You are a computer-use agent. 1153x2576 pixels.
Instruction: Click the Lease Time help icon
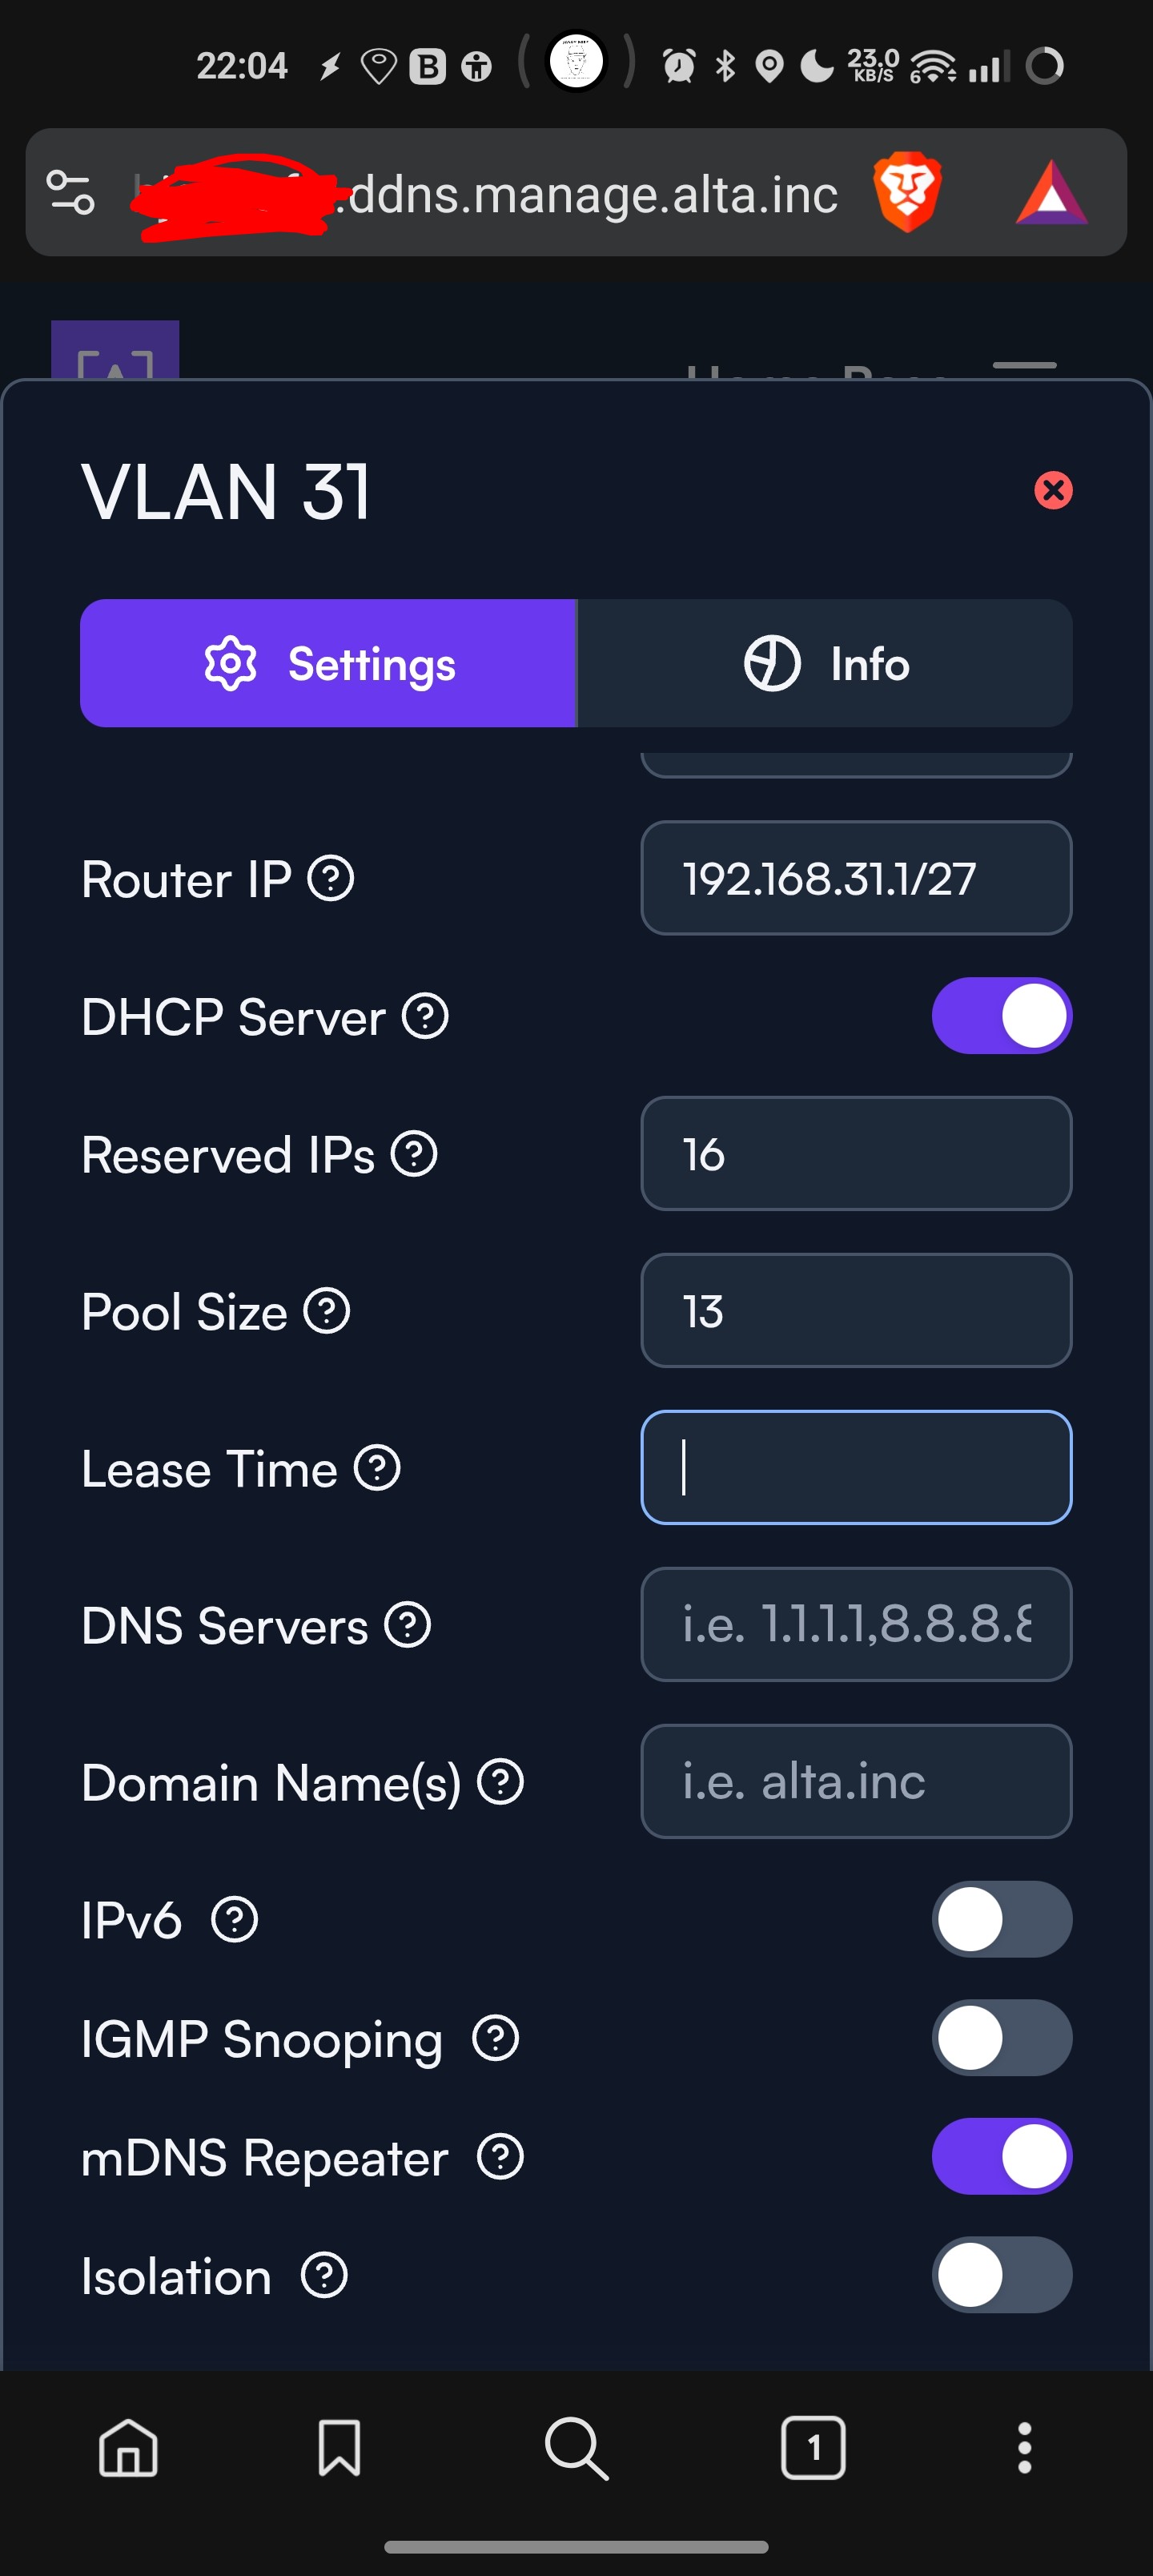[x=378, y=1468]
